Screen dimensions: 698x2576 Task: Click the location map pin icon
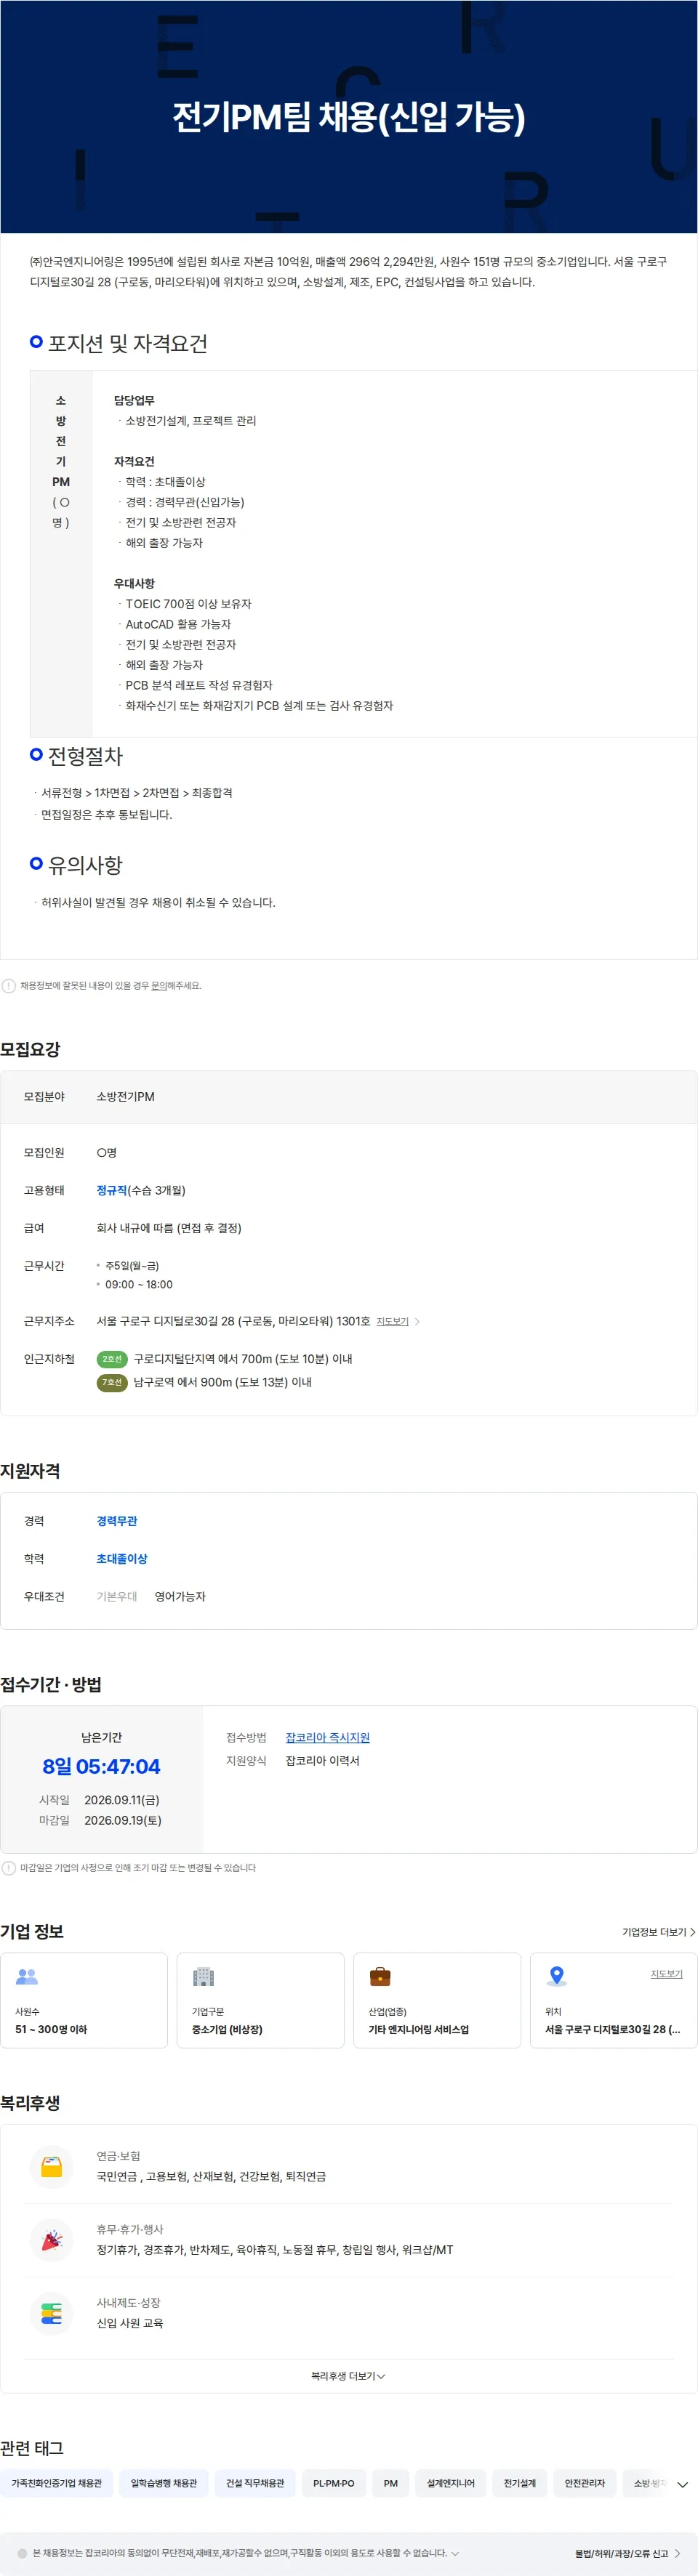[x=557, y=1977]
